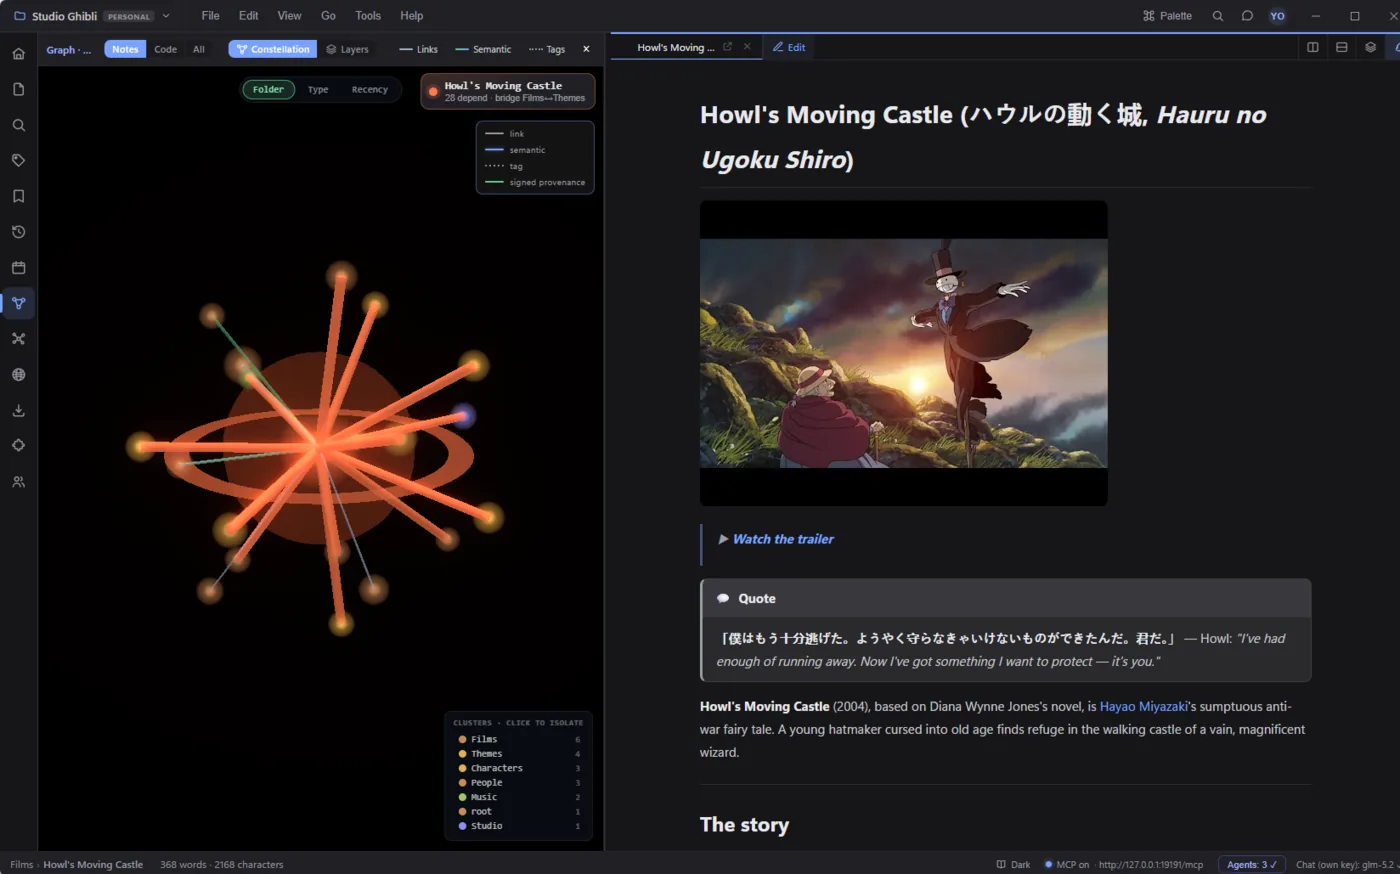
Task: Open the files (document) sidebar icon
Action: (x=18, y=89)
